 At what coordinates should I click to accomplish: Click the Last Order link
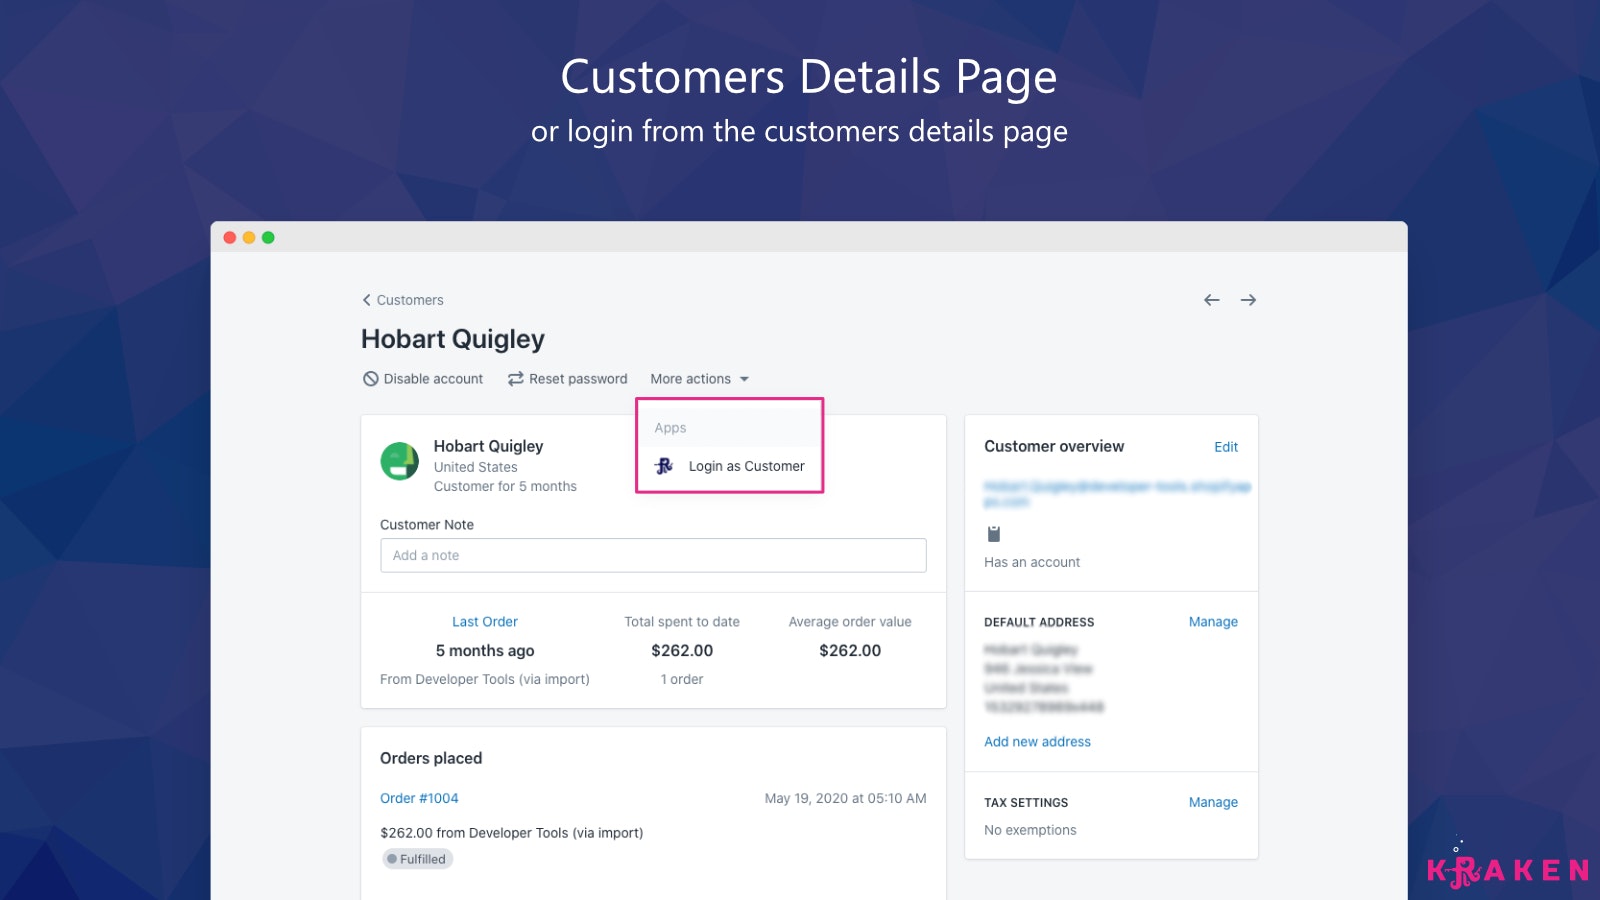485,621
